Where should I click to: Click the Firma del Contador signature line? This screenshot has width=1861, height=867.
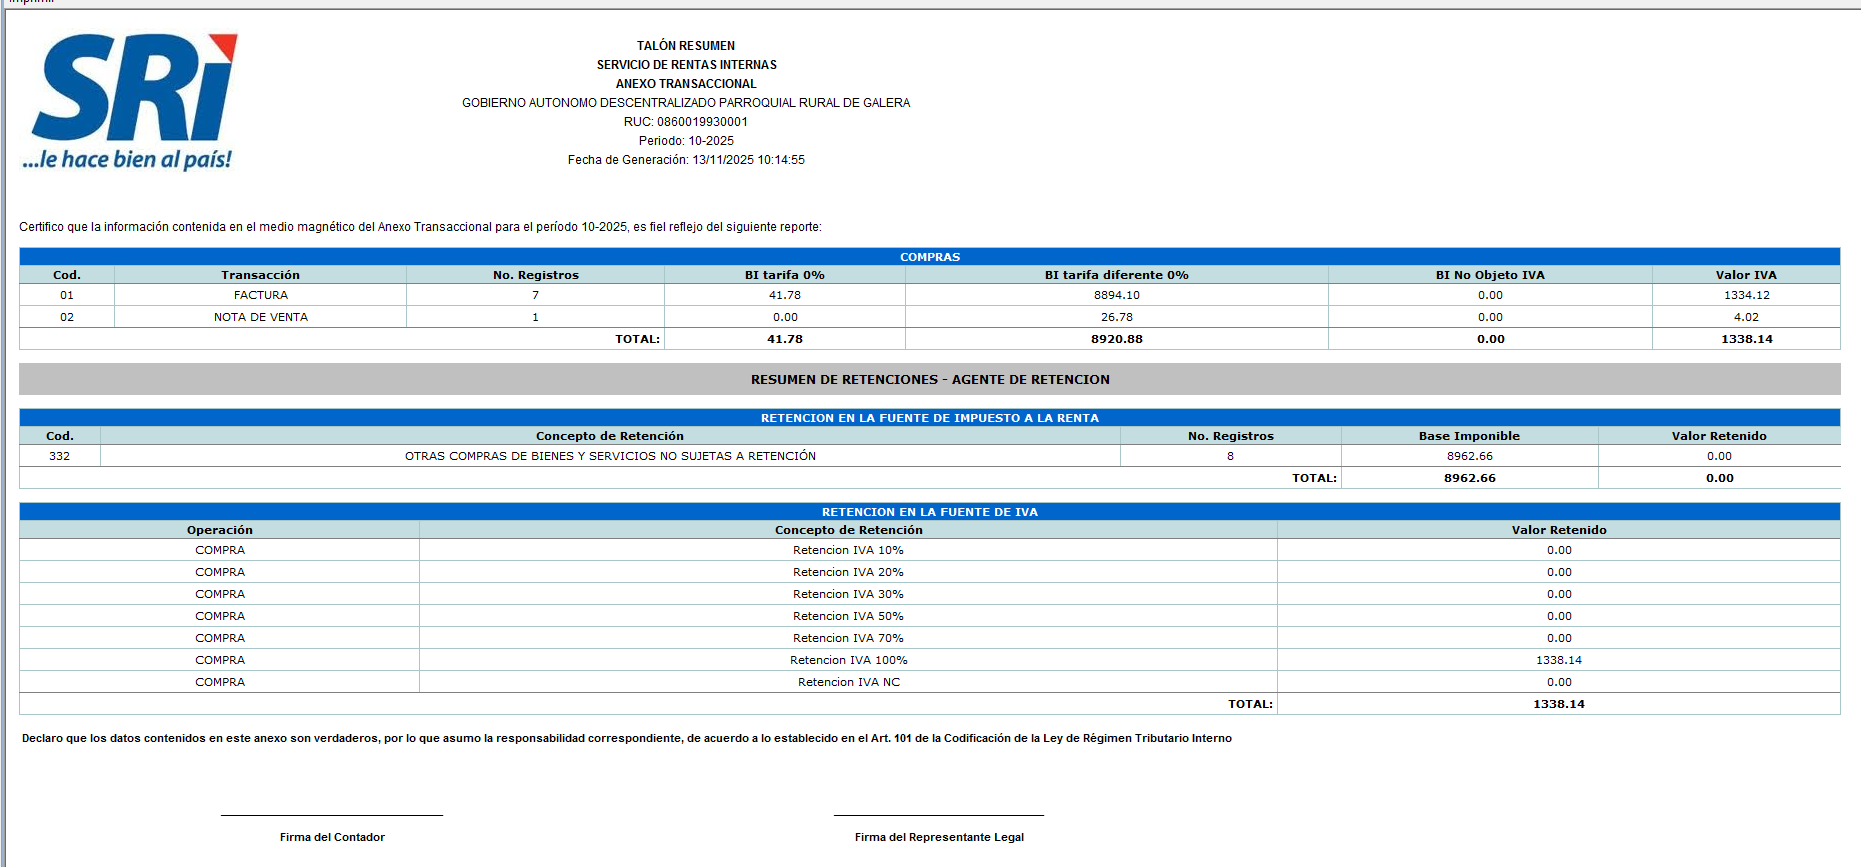(x=332, y=815)
